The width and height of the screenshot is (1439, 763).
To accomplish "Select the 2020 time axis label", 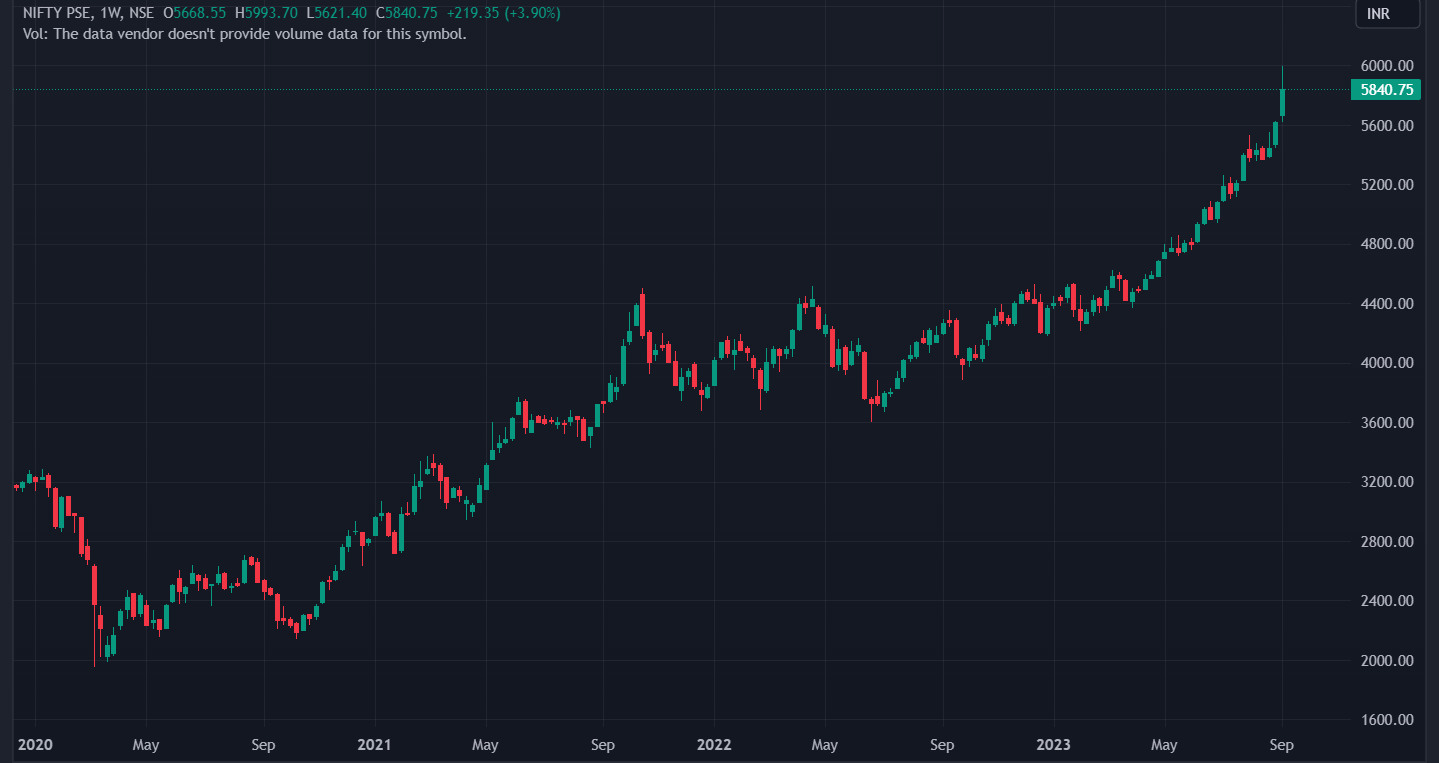I will [x=34, y=745].
